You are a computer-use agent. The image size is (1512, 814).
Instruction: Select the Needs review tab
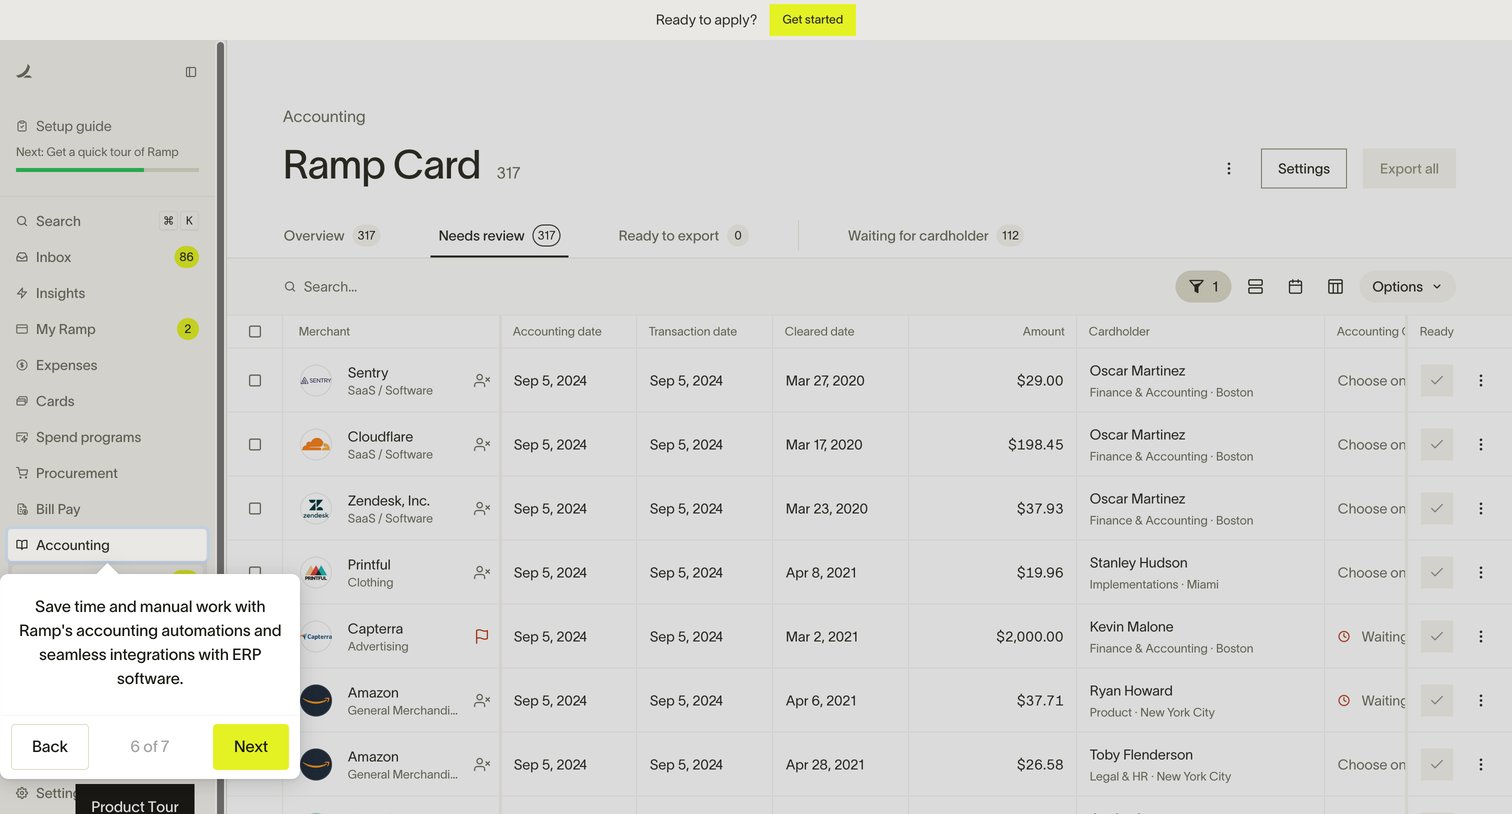[499, 236]
